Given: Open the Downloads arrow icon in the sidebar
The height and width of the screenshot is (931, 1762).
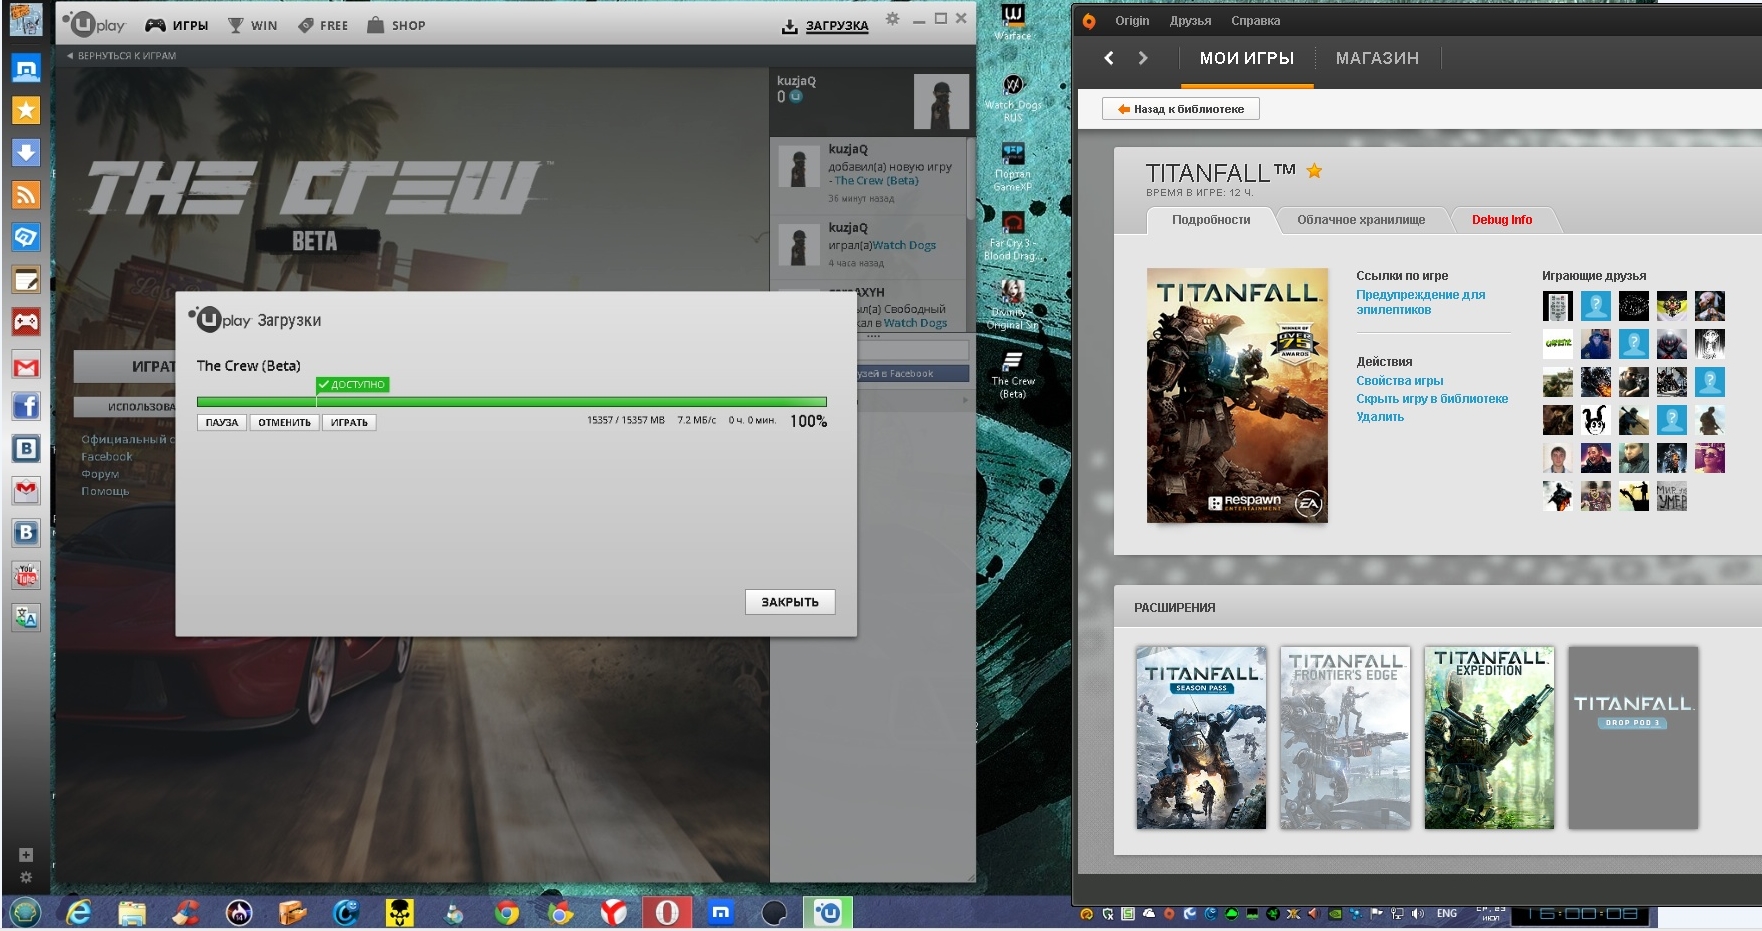Looking at the screenshot, I should [x=26, y=152].
